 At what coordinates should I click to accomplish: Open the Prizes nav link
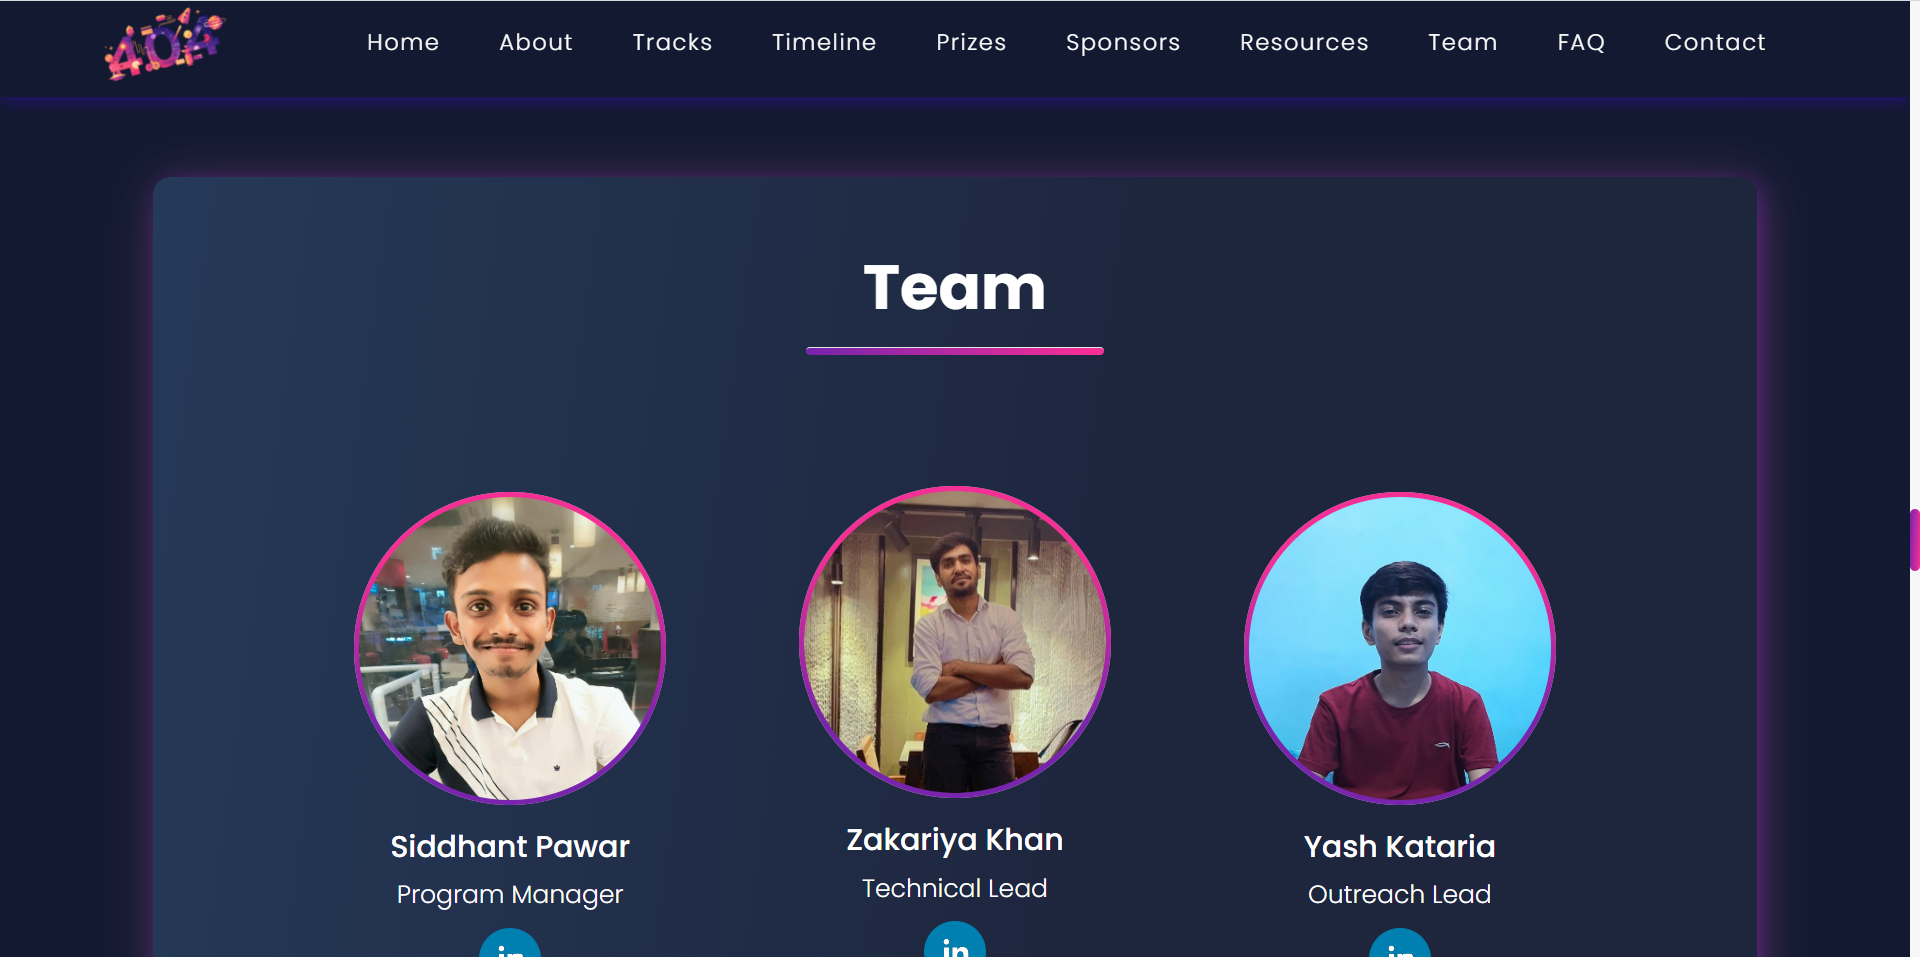click(x=971, y=42)
